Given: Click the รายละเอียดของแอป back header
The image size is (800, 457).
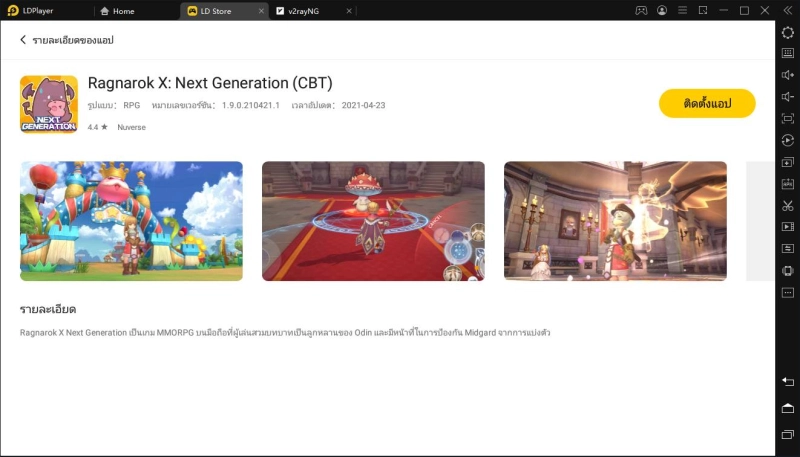Looking at the screenshot, I should [73, 40].
